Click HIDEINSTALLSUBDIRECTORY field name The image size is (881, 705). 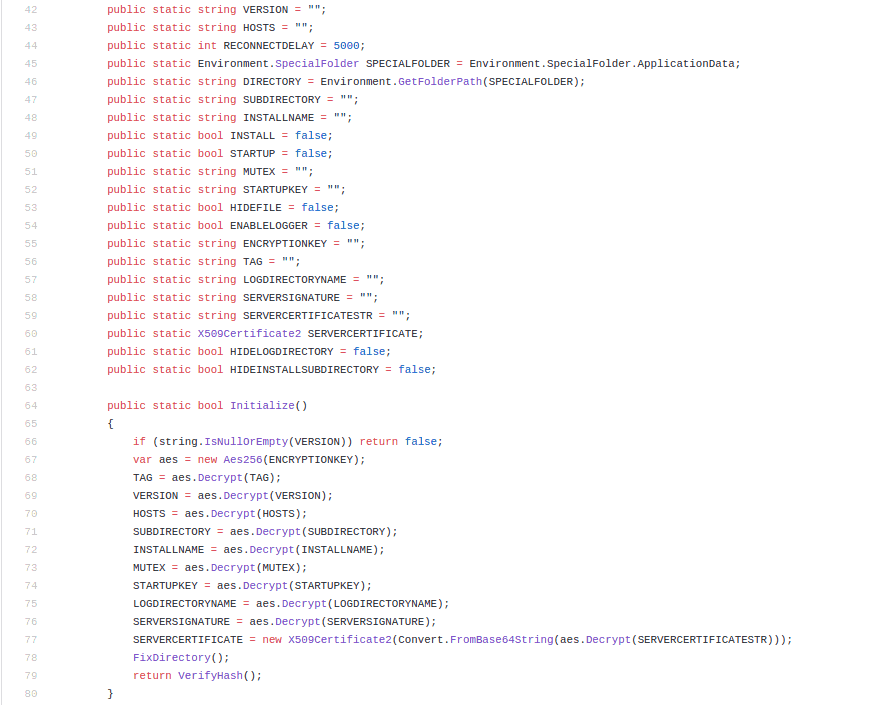[304, 369]
